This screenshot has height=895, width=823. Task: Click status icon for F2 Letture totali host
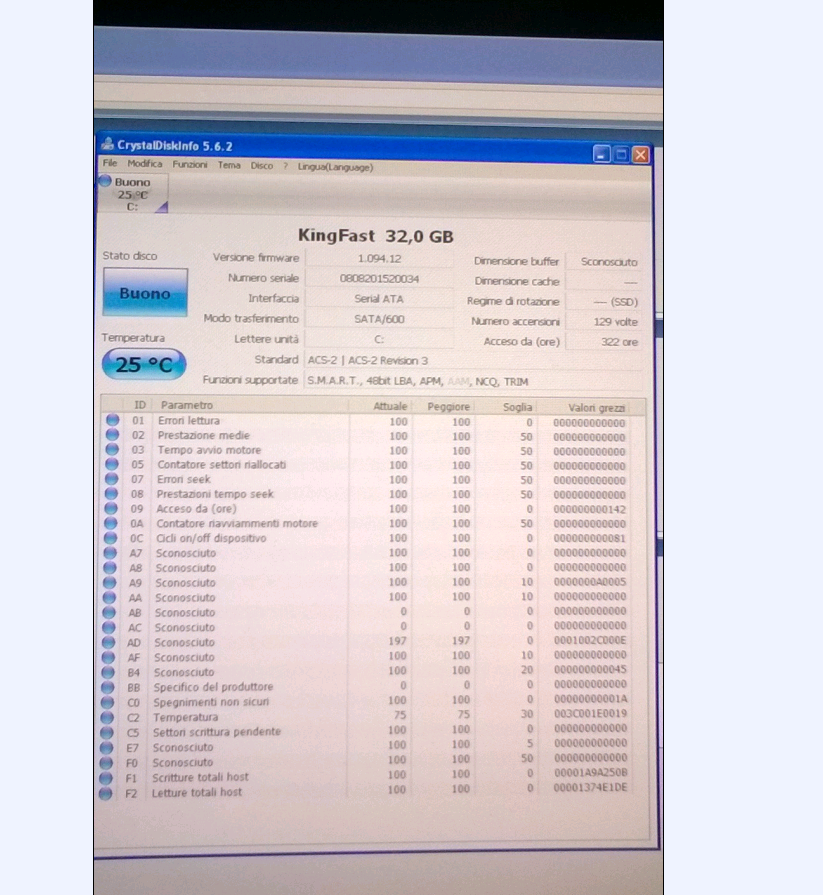point(106,793)
